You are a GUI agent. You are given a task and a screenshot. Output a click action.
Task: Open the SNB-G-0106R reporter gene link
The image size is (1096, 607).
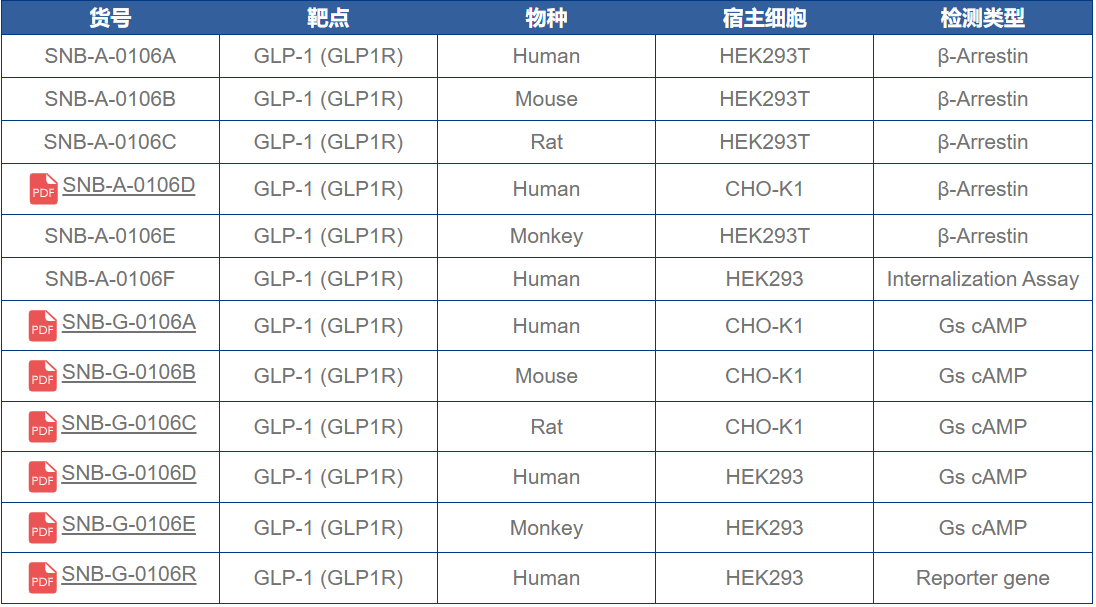point(128,574)
